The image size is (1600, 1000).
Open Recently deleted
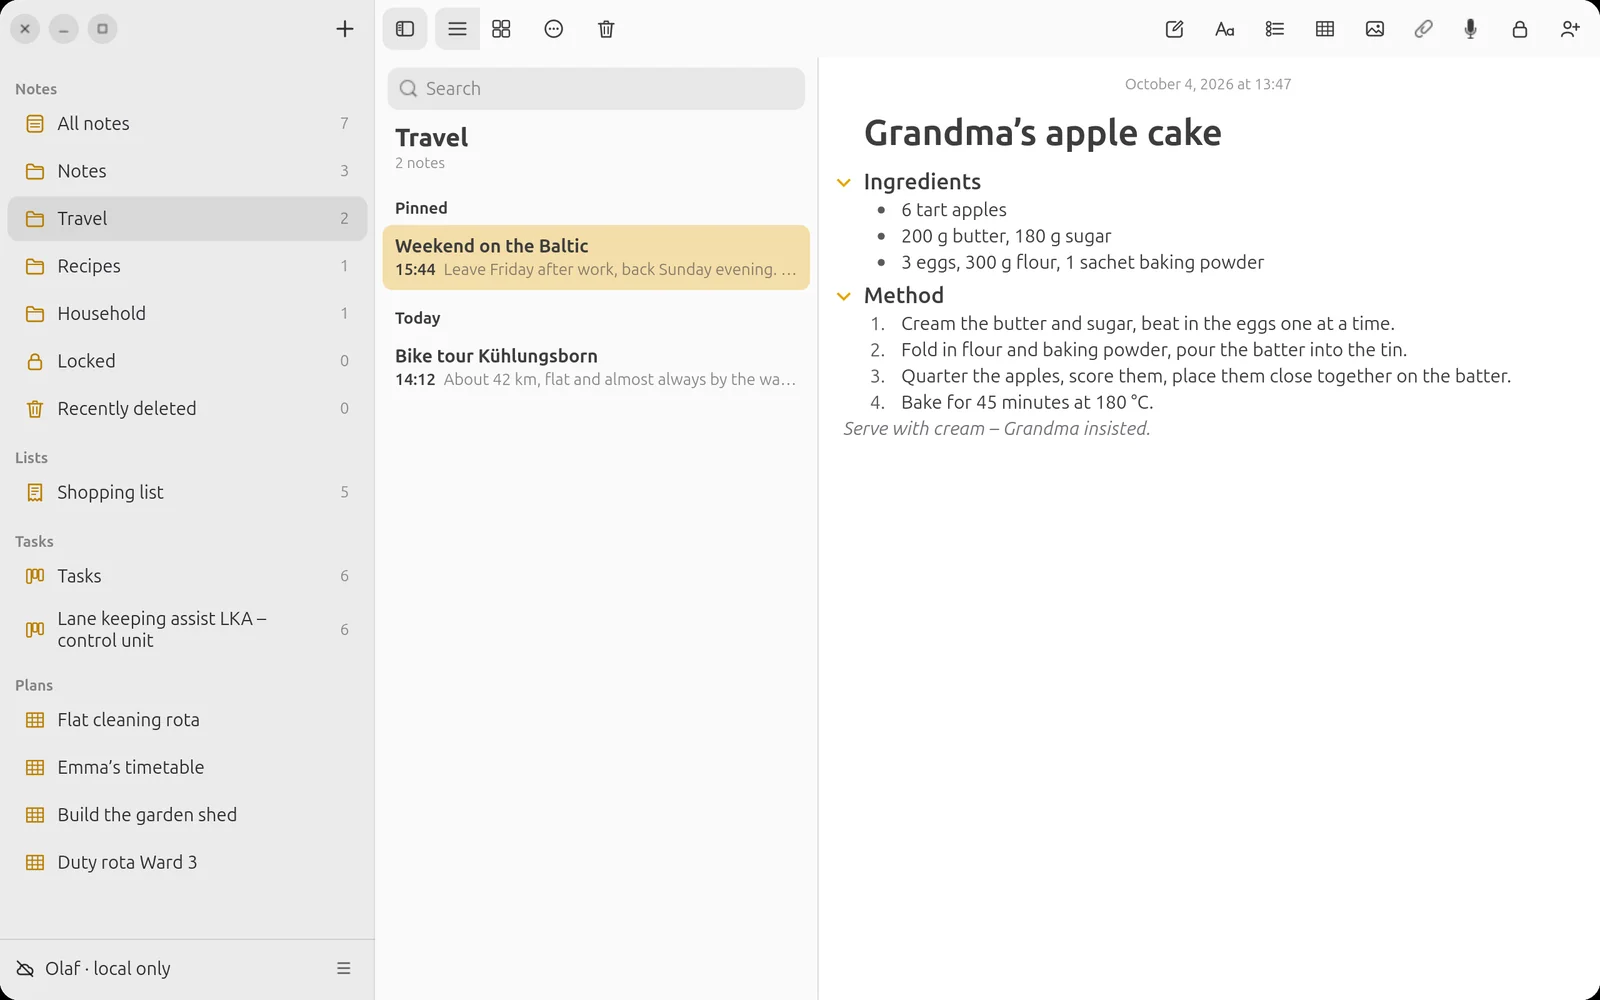187,409
